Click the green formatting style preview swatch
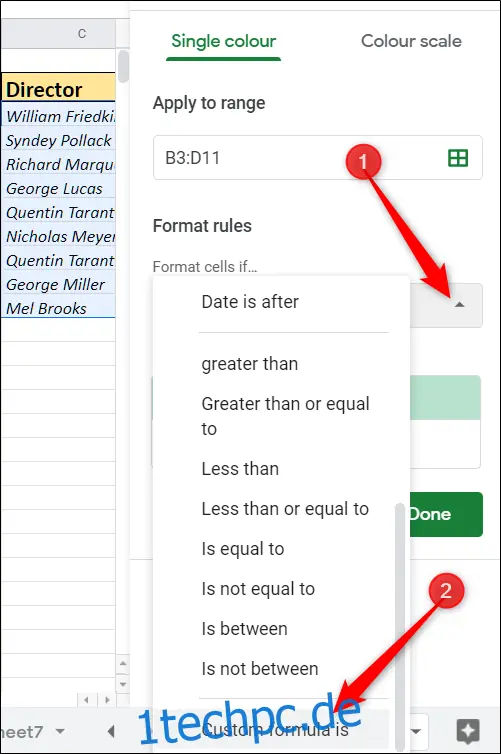 (445, 398)
